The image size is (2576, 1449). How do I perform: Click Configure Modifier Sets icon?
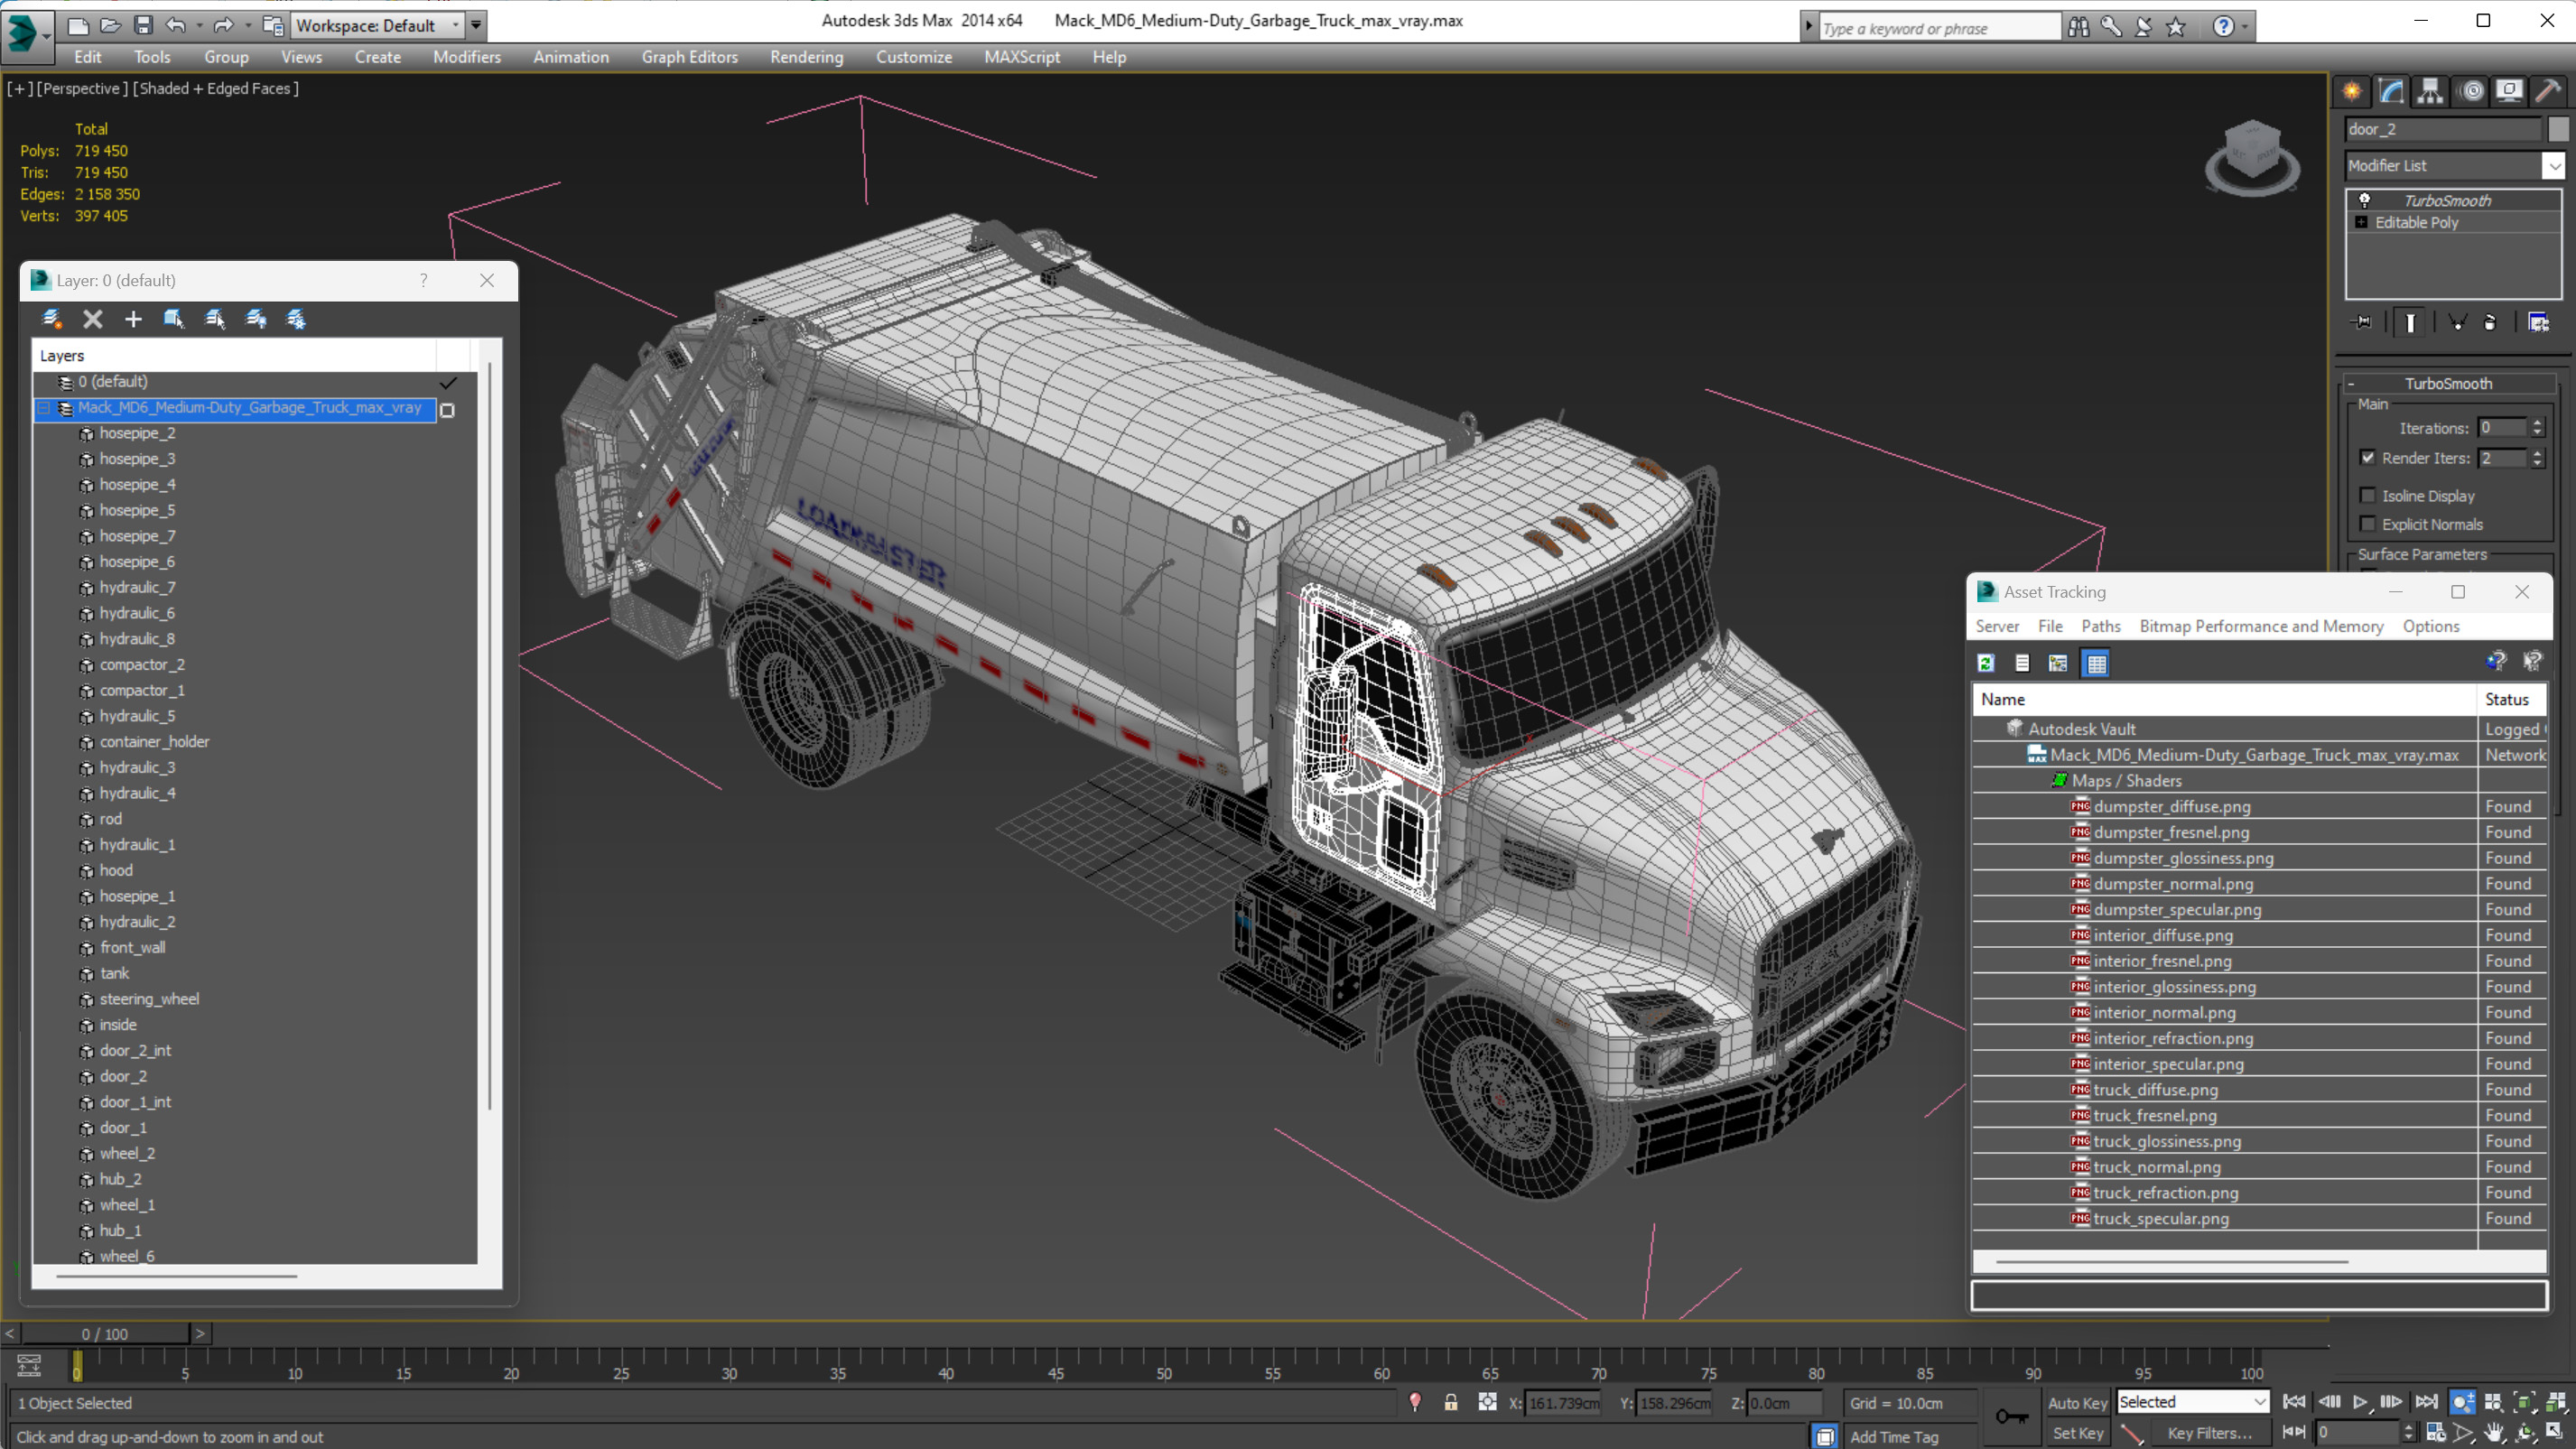tap(2538, 322)
